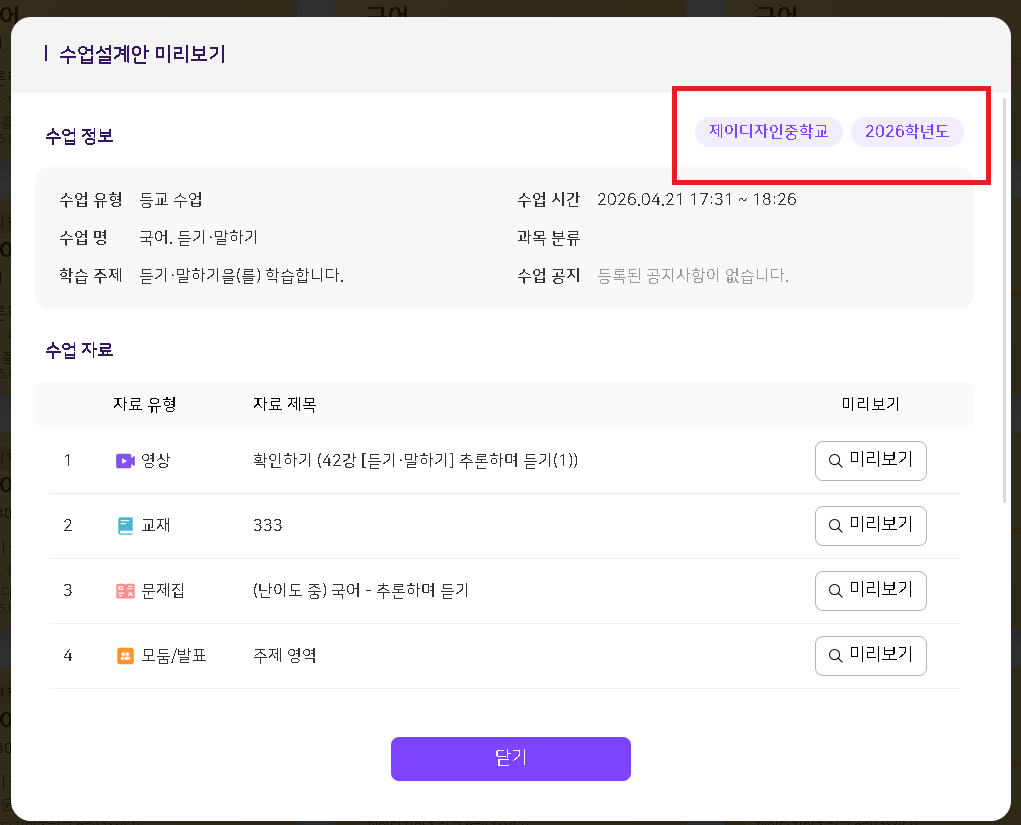Select the 주제 영역 material title
Image resolution: width=1021 pixels, height=825 pixels.
coord(285,656)
